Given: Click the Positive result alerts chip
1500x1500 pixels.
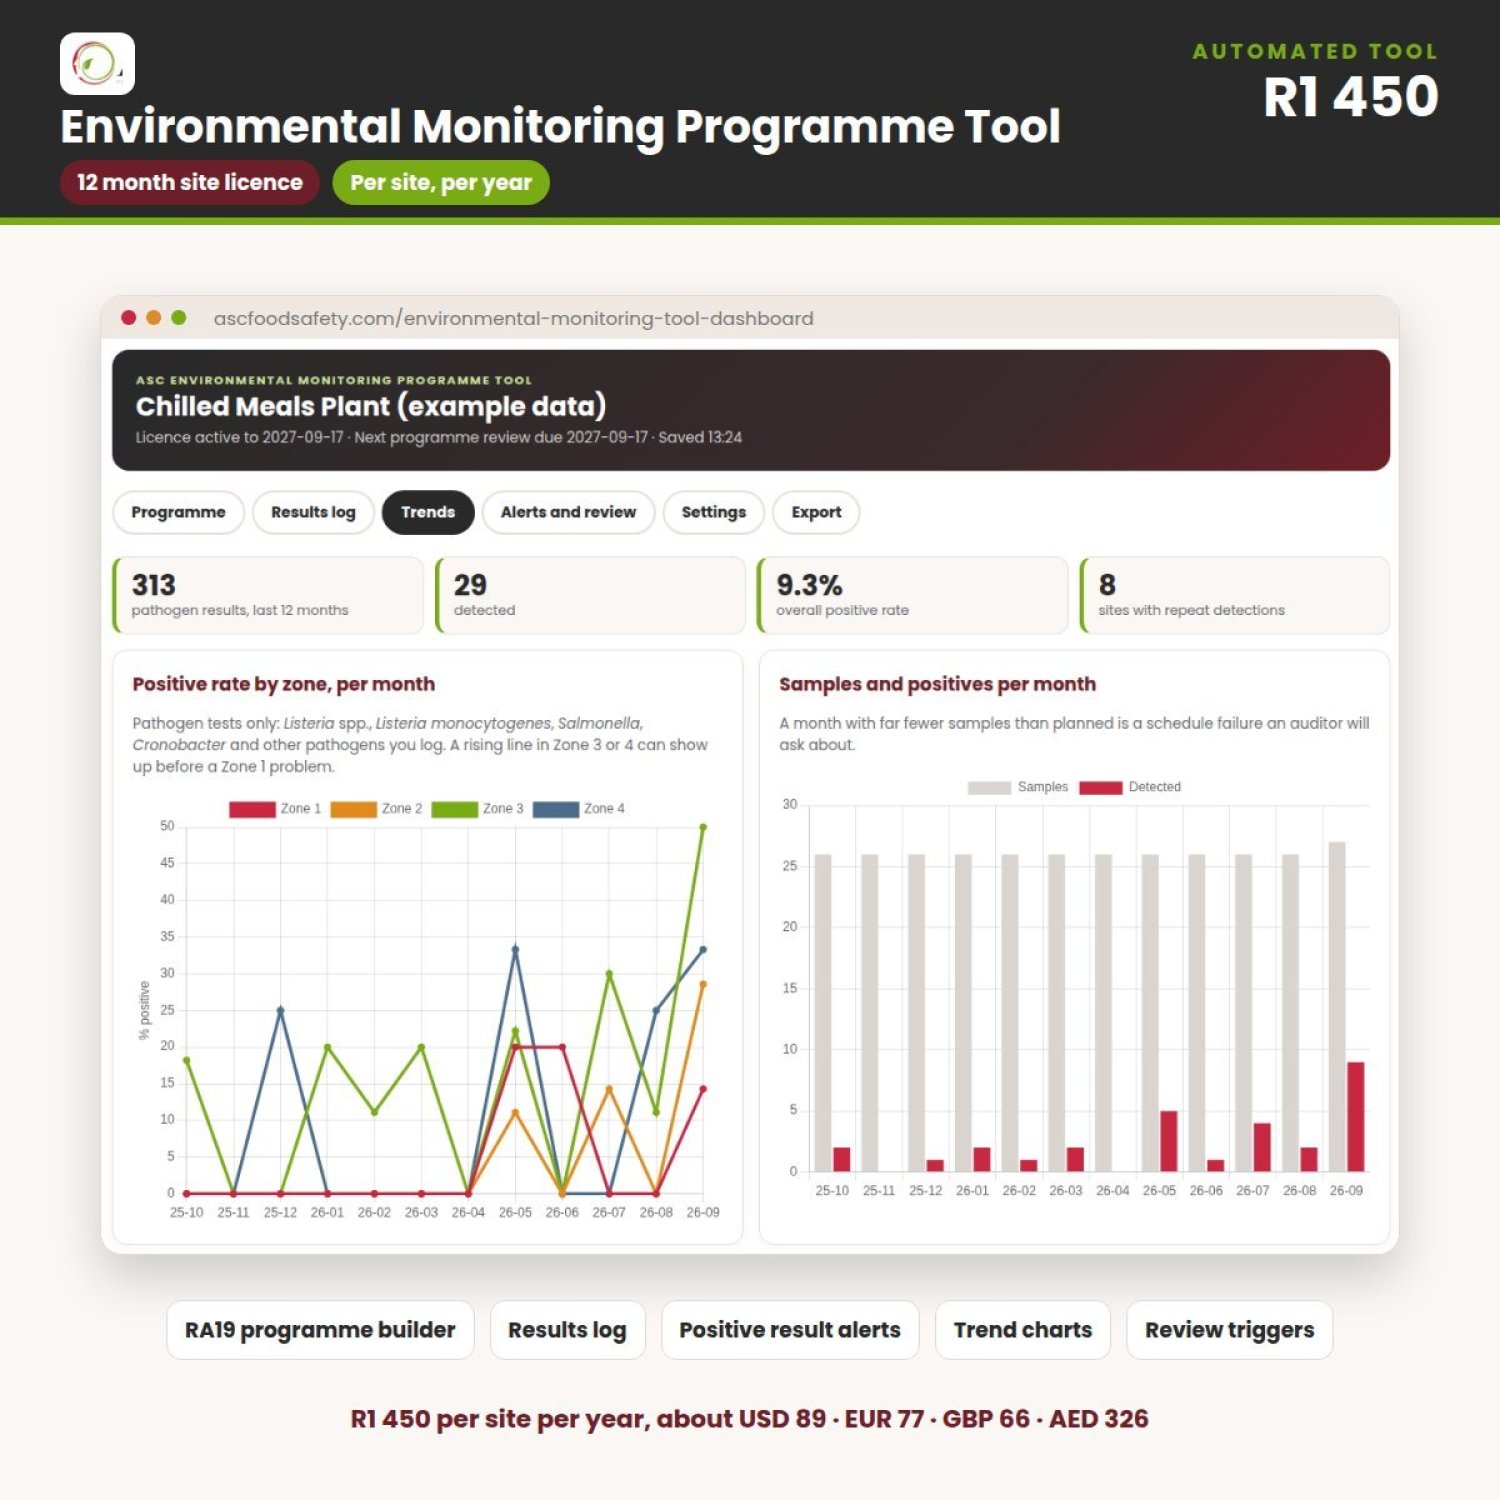Looking at the screenshot, I should tap(790, 1330).
